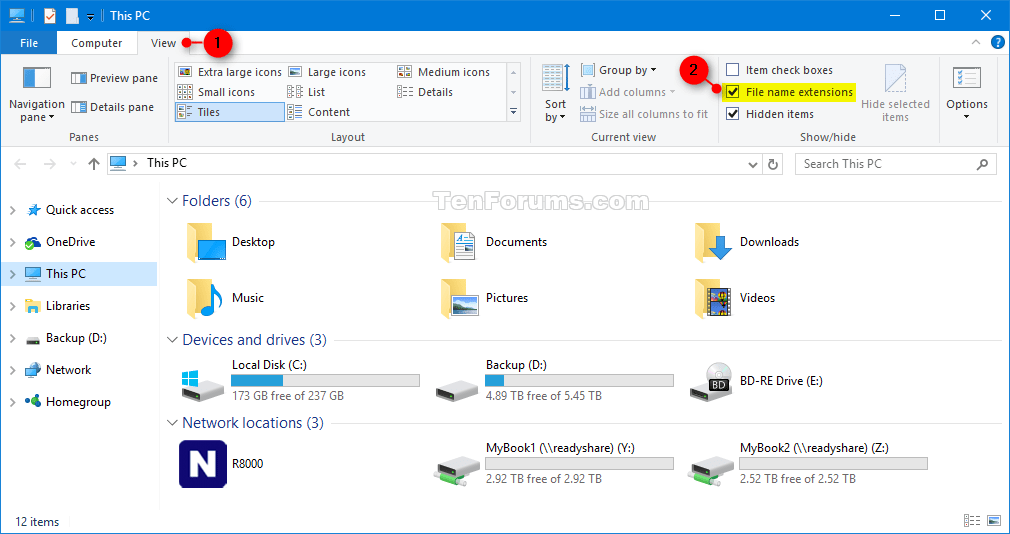1010x534 pixels.
Task: Select the Backup (D:) drive tile
Action: pos(554,381)
